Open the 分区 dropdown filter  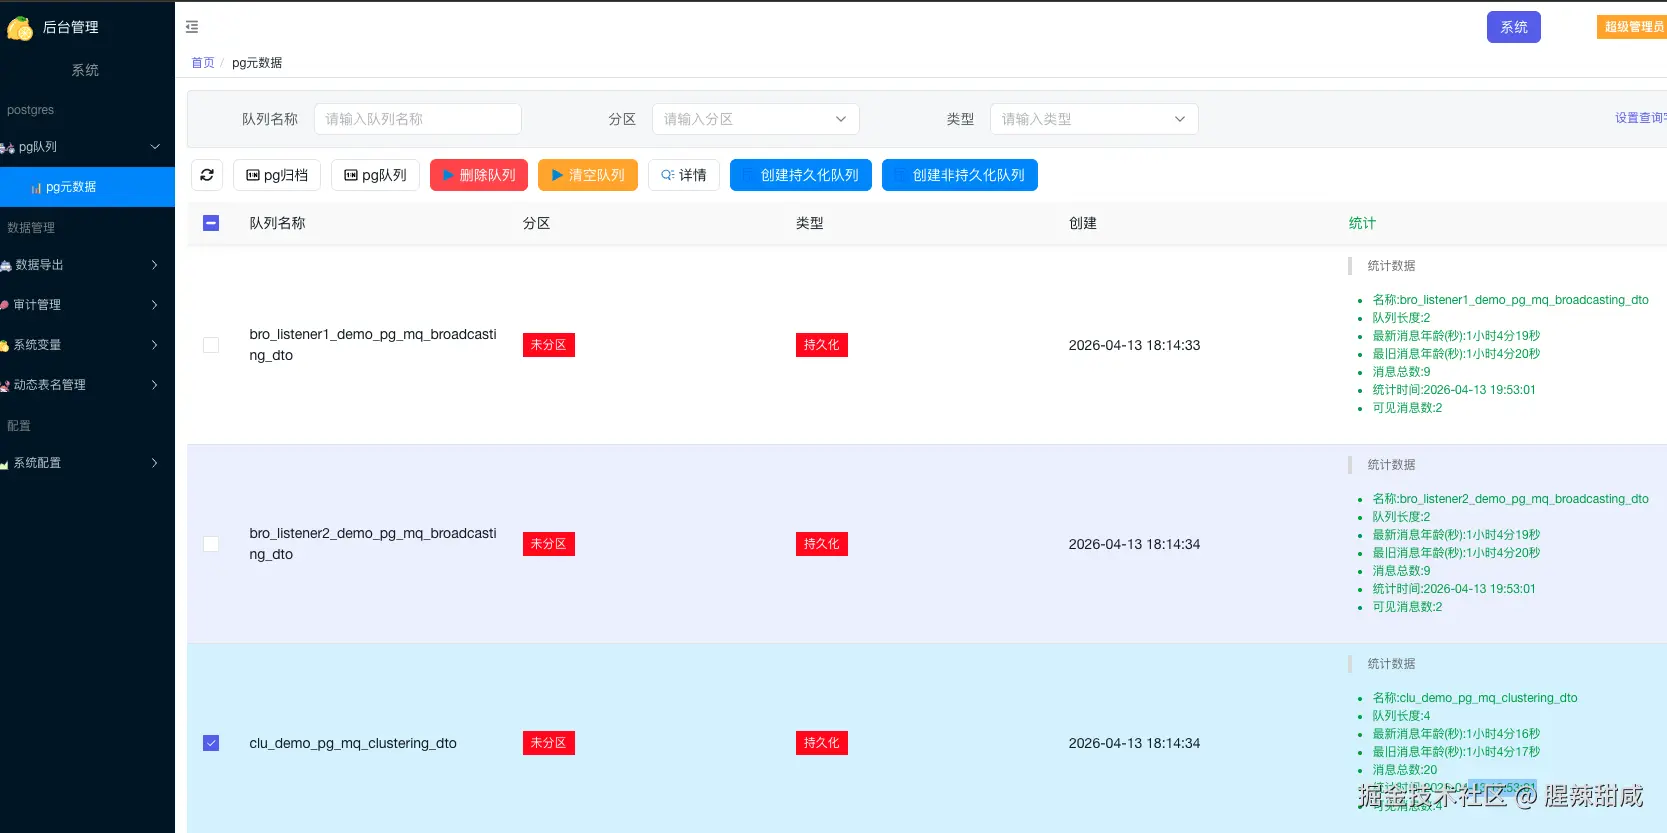click(x=755, y=119)
